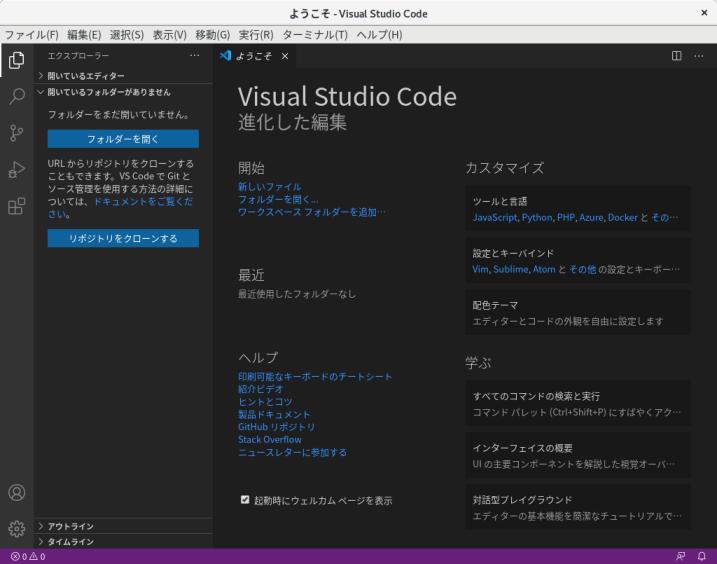Click the 新しいファイル link

269,187
